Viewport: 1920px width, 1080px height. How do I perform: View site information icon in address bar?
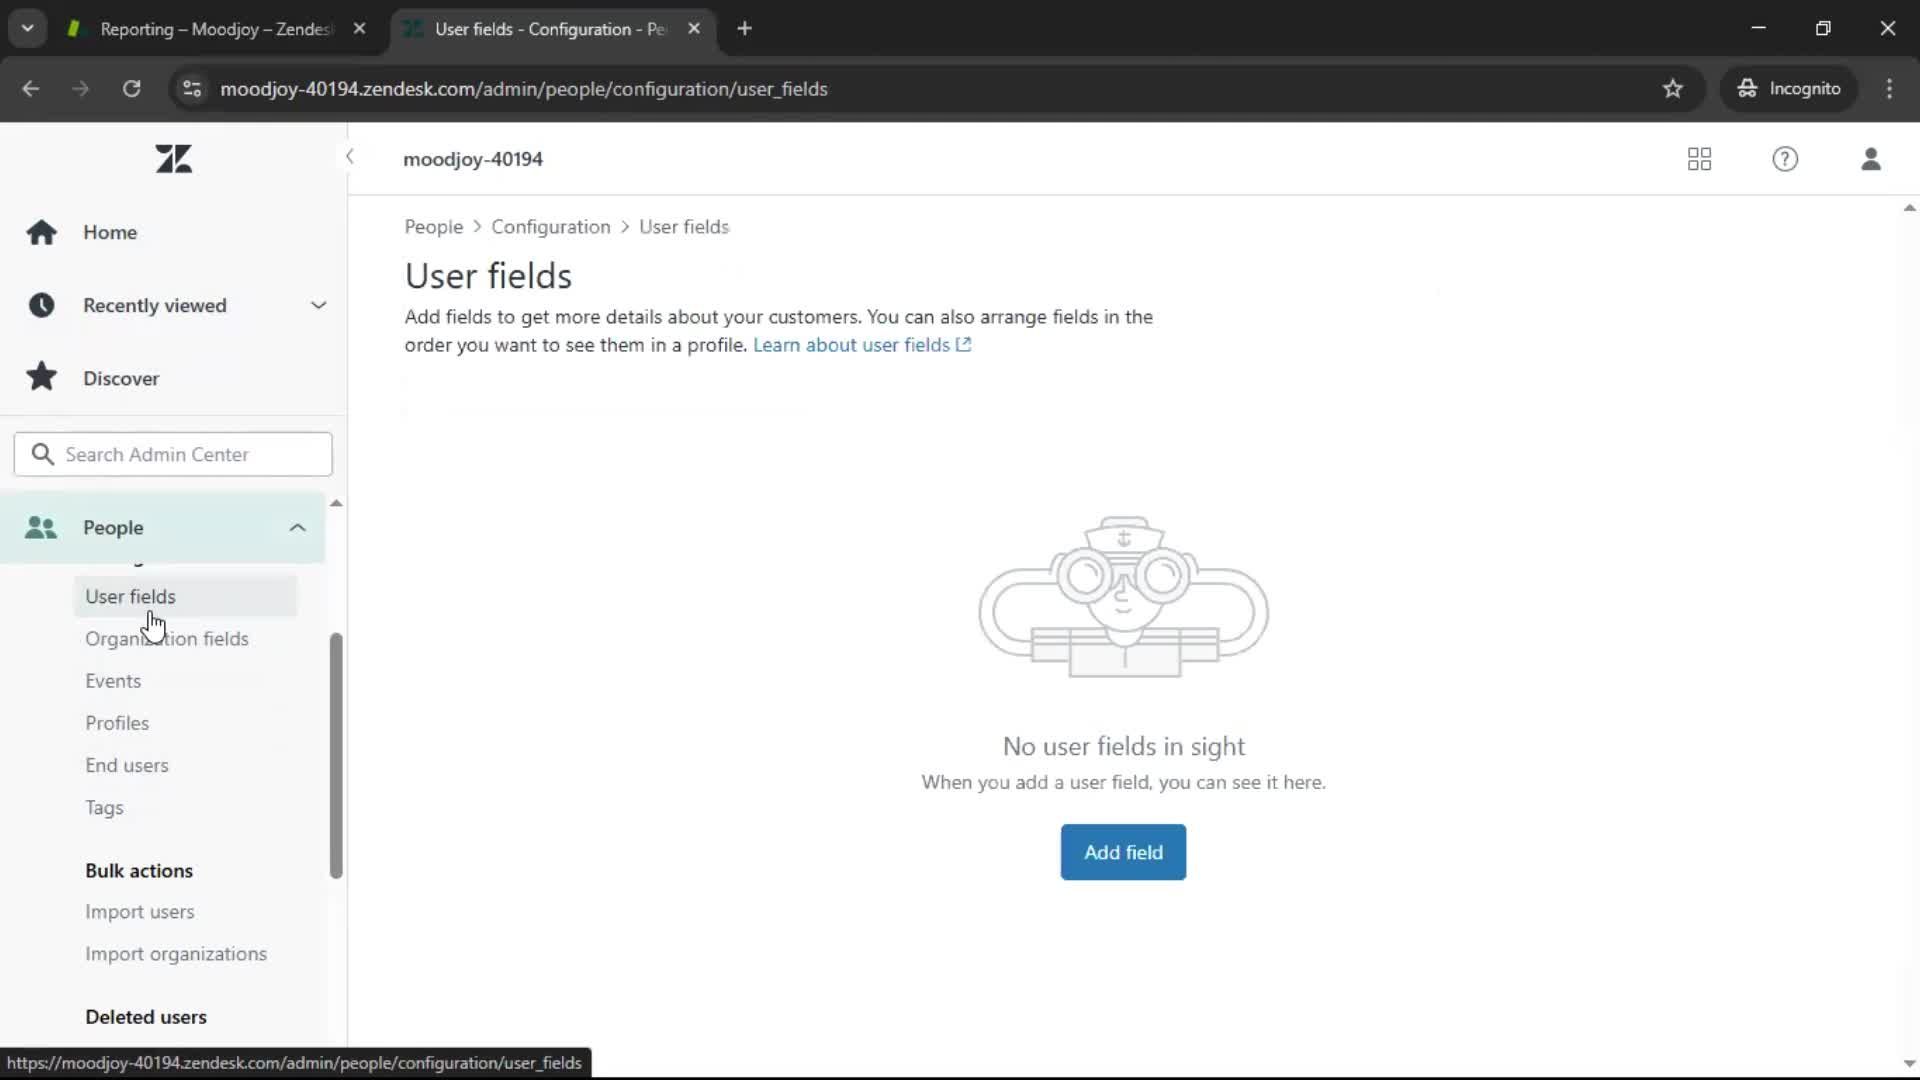pyautogui.click(x=192, y=89)
